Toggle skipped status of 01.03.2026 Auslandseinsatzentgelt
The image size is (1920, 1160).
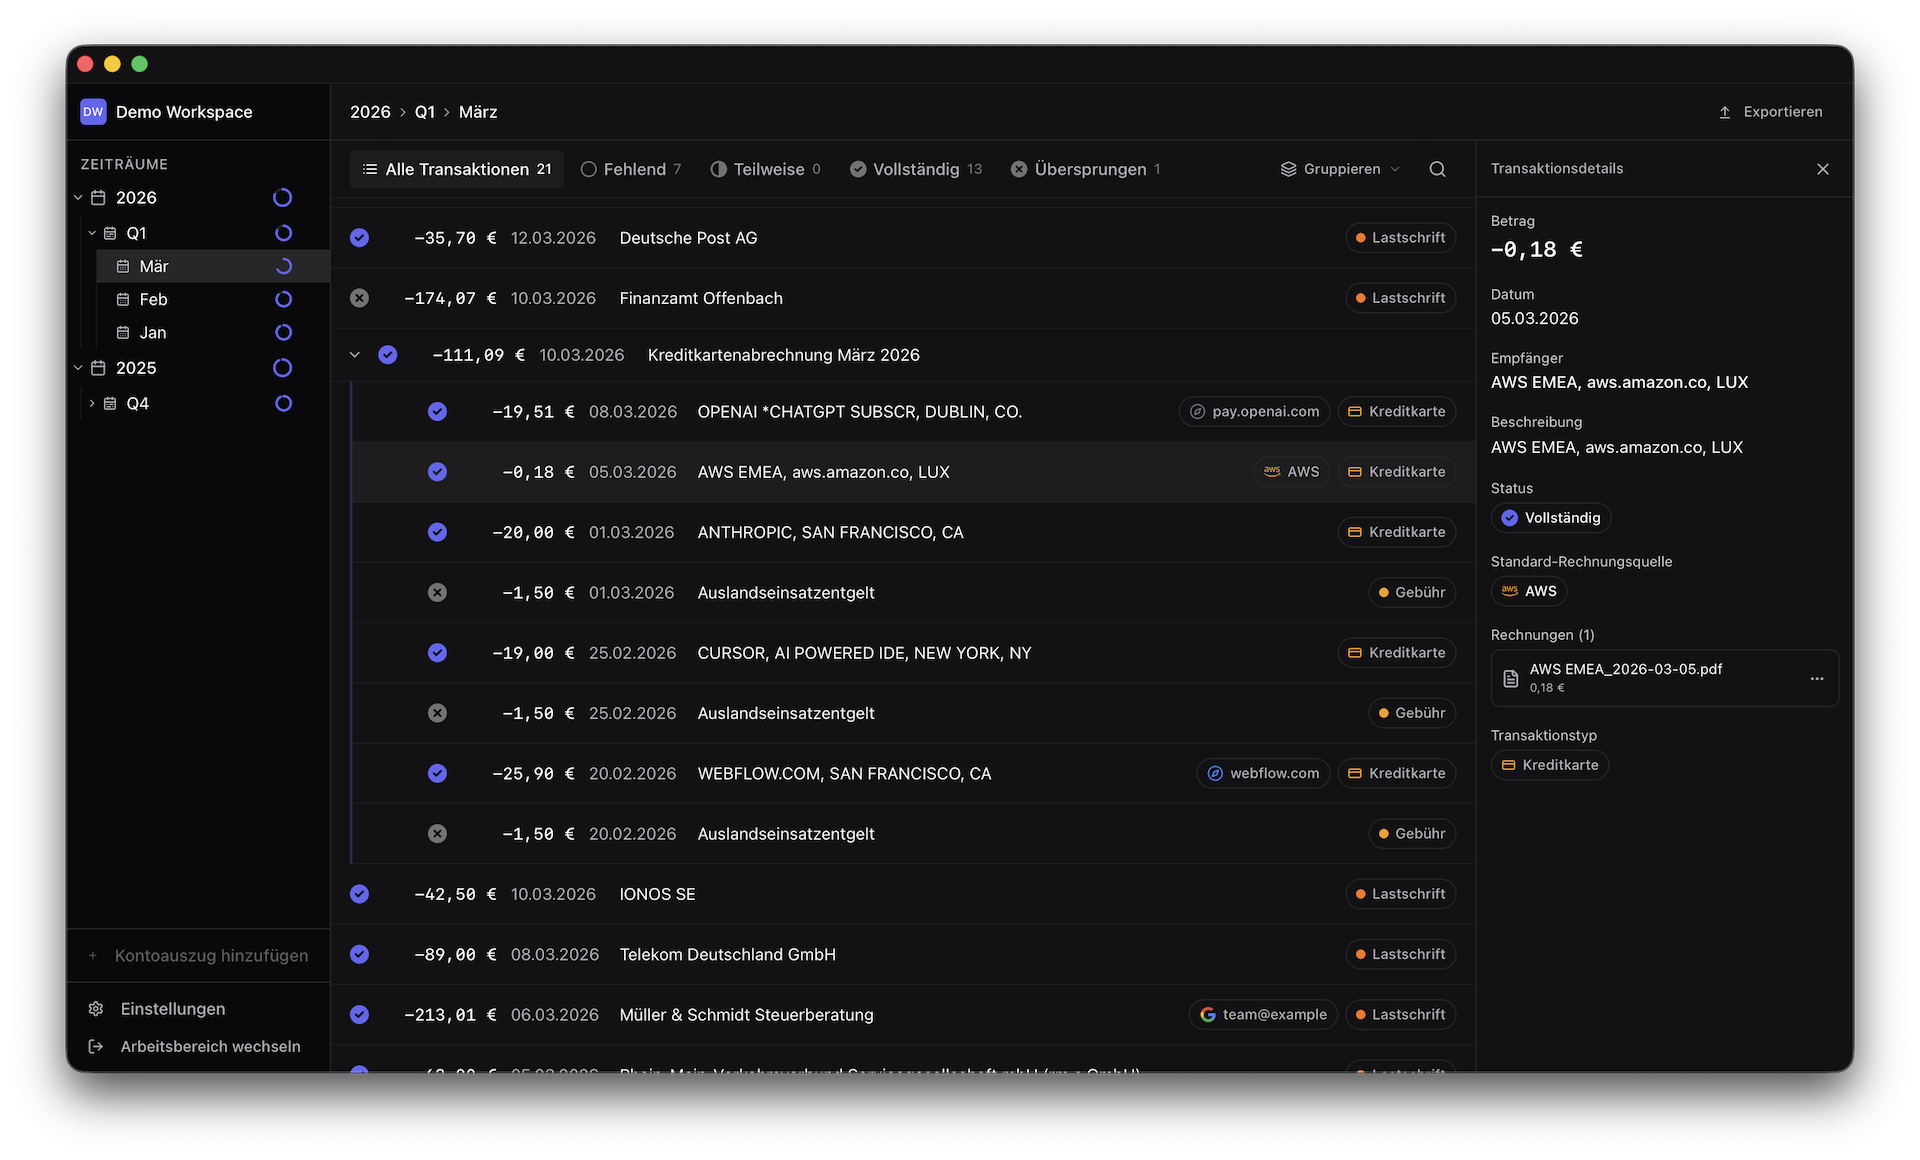click(437, 593)
